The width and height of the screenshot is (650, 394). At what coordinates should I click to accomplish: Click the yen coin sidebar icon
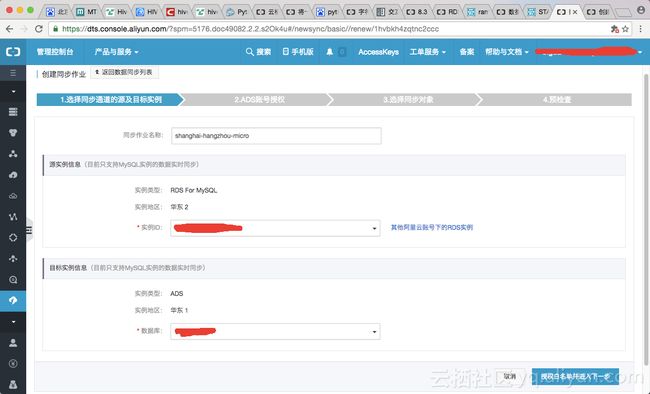[13, 364]
